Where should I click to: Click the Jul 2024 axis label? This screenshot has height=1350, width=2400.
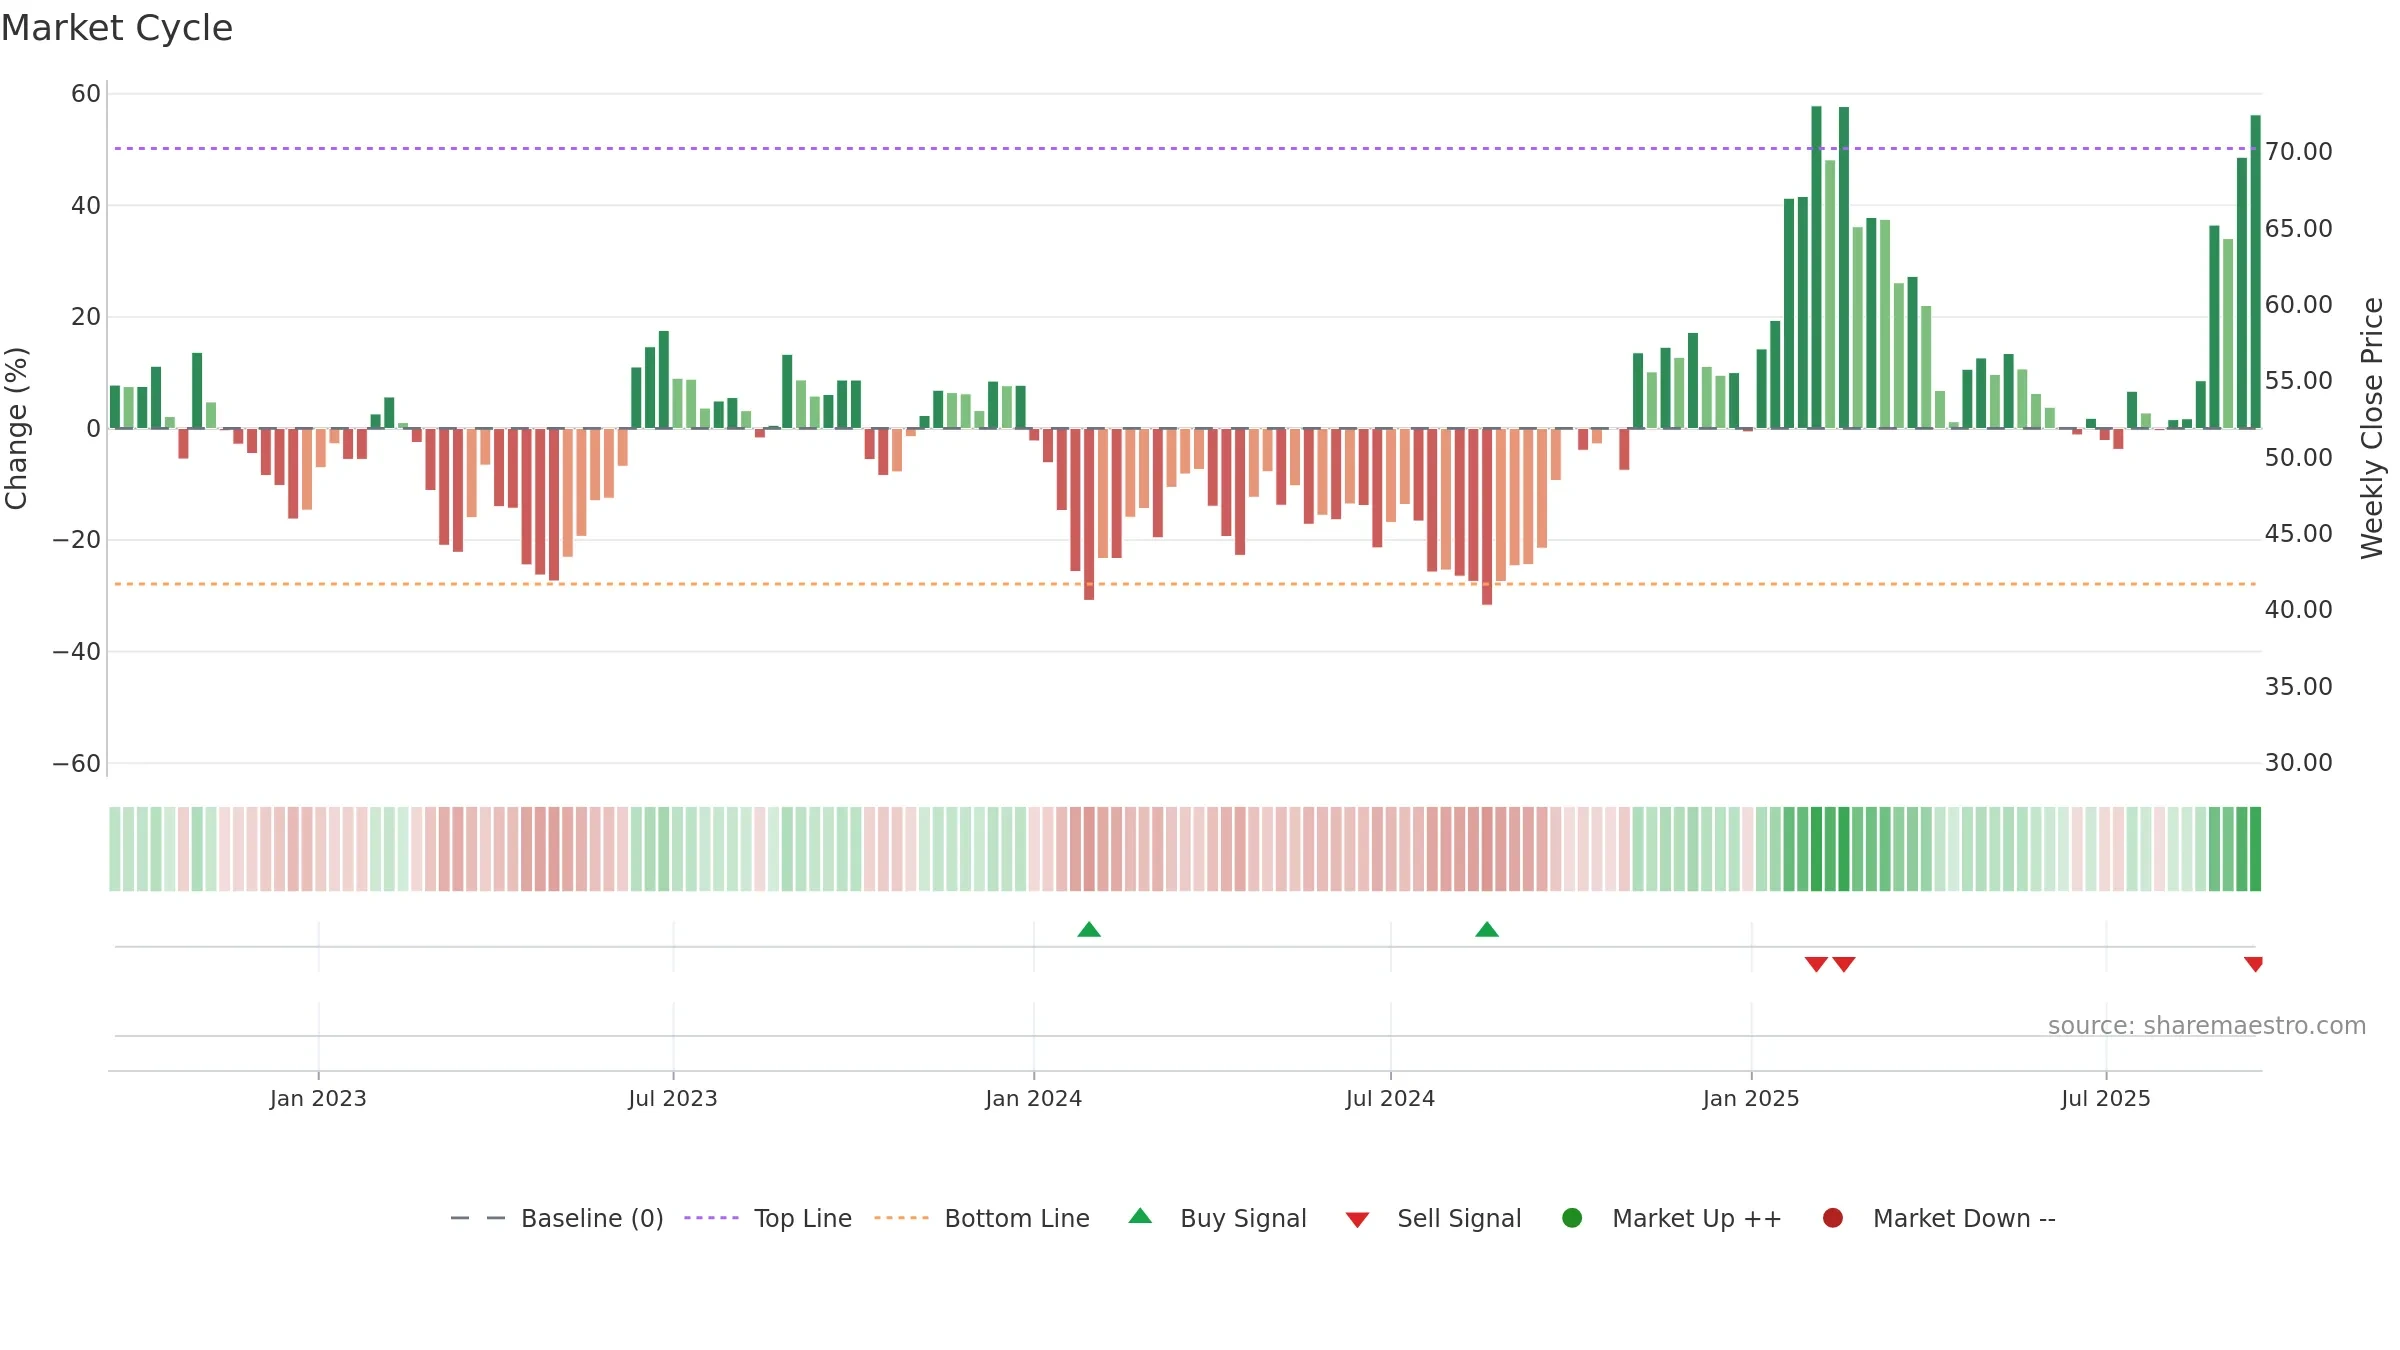(x=1390, y=1098)
